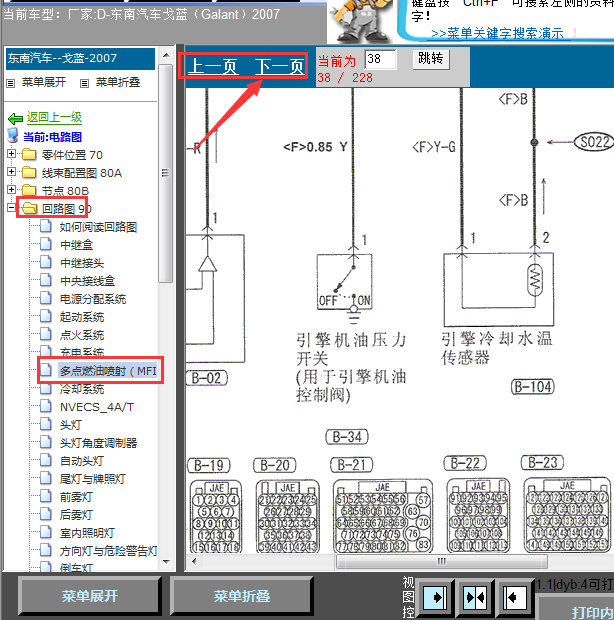614x620 pixels.
Task: Open the 室内照明灯 tree item
Action: click(x=87, y=533)
